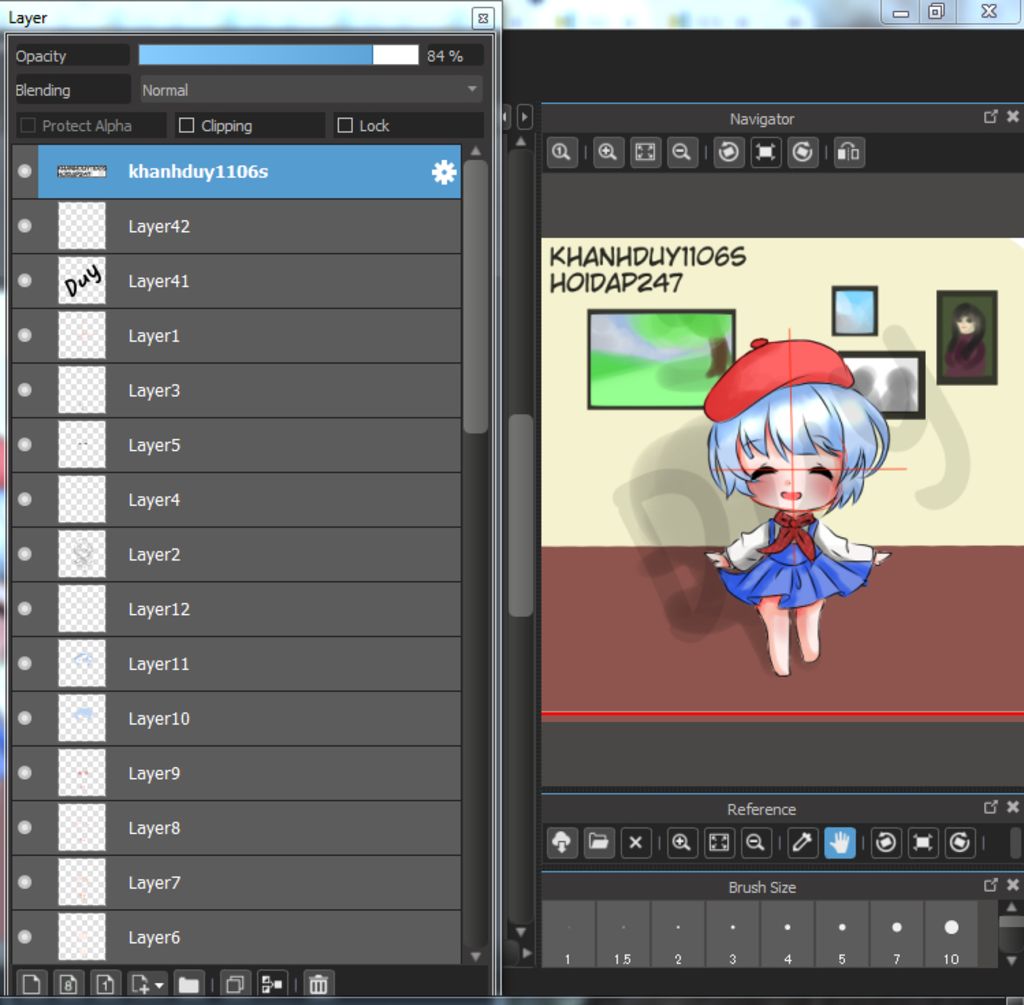1024x1005 pixels.
Task: Close the Layer panel window
Action: 483,18
